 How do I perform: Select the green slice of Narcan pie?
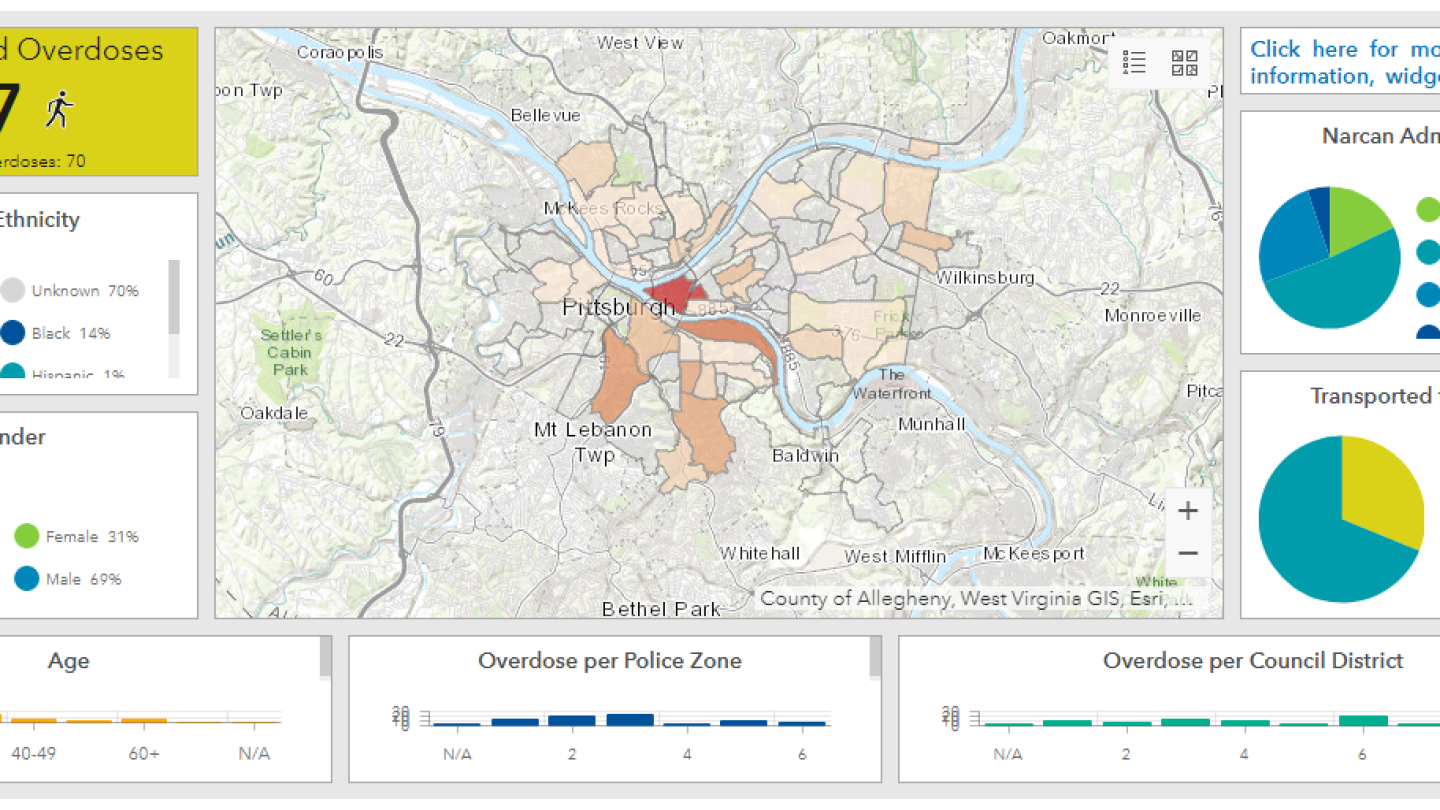click(x=1358, y=217)
